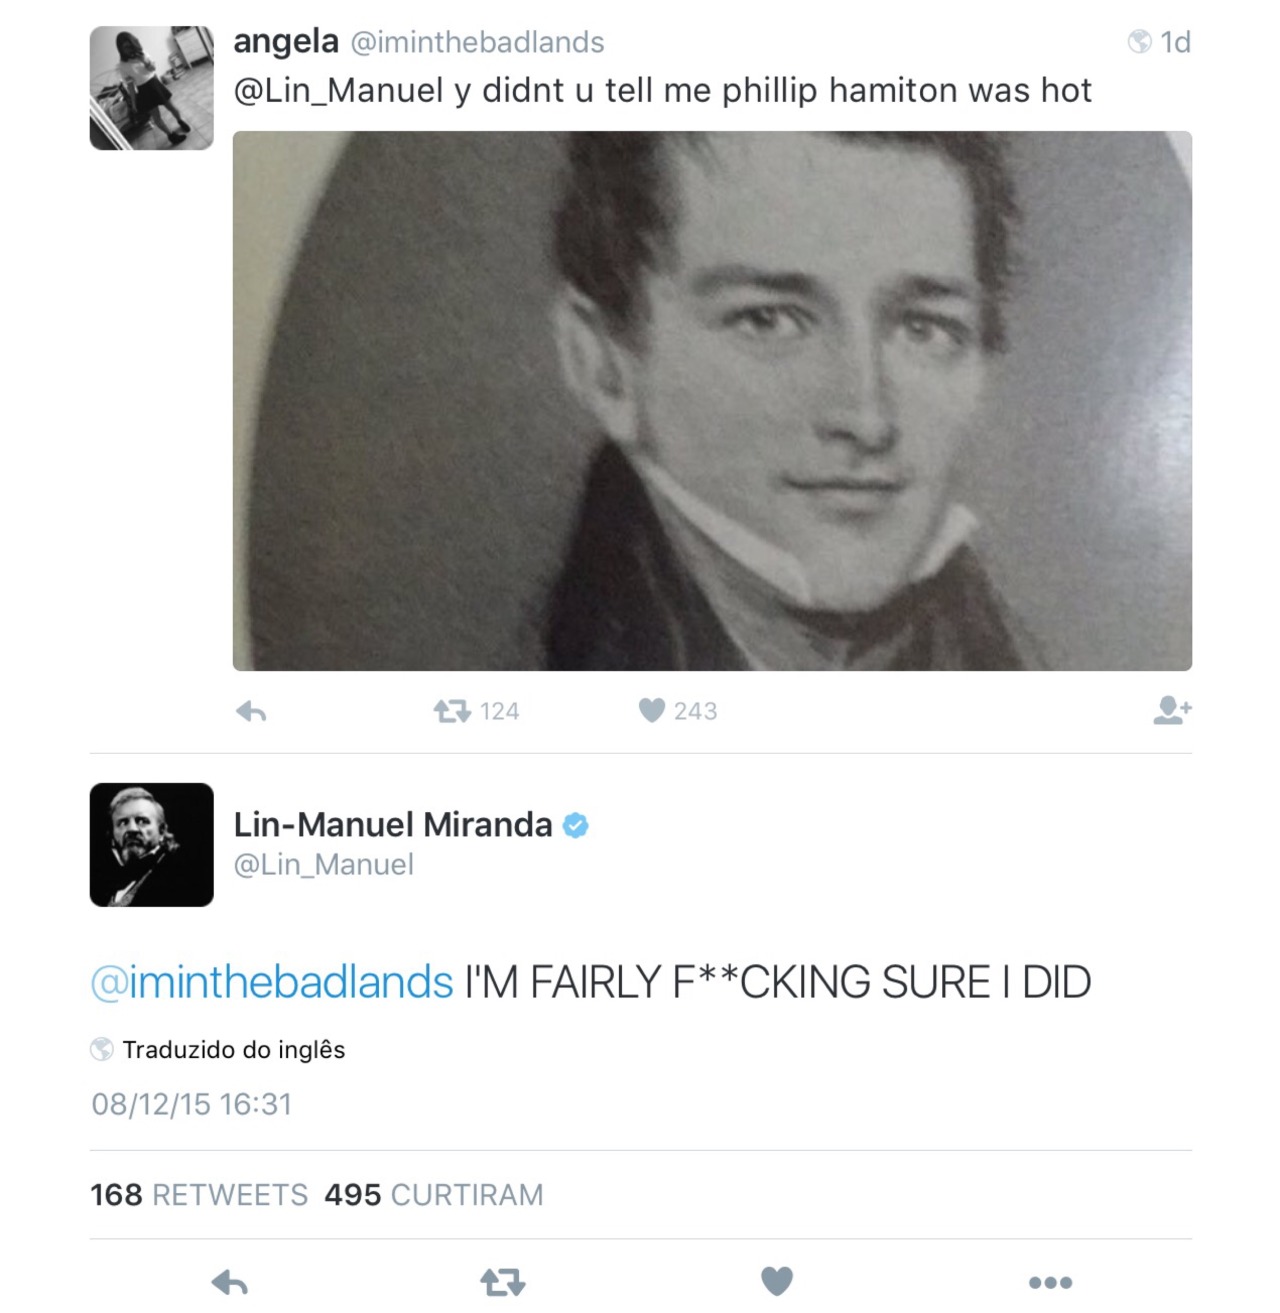Reply to Lin-Manuel Miranda's tweet via bottom arrow
Screen dimensions: 1280x1313
point(230,1282)
